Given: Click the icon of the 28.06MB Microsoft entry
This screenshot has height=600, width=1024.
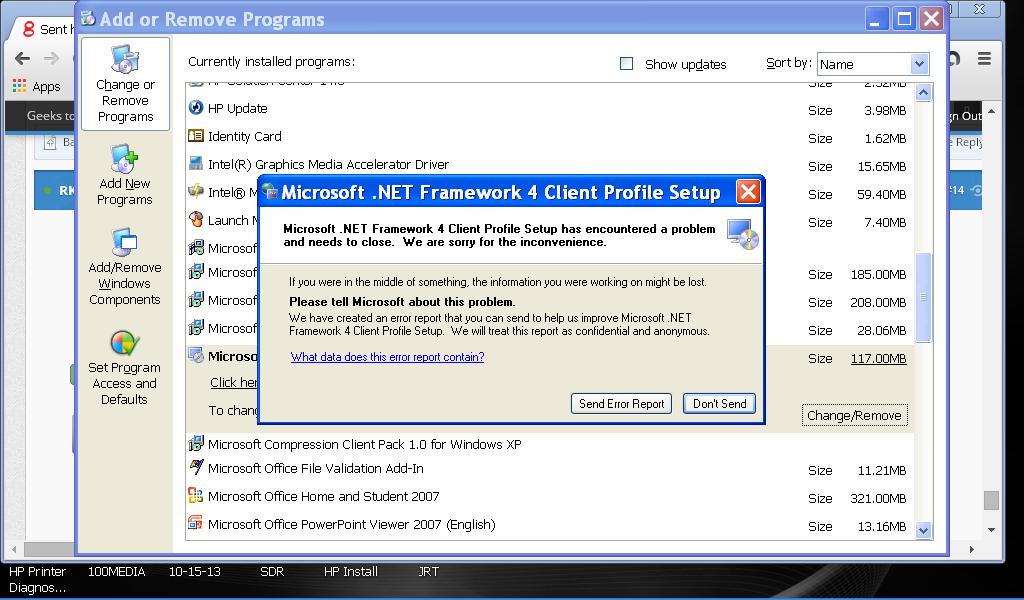Looking at the screenshot, I should pos(196,328).
